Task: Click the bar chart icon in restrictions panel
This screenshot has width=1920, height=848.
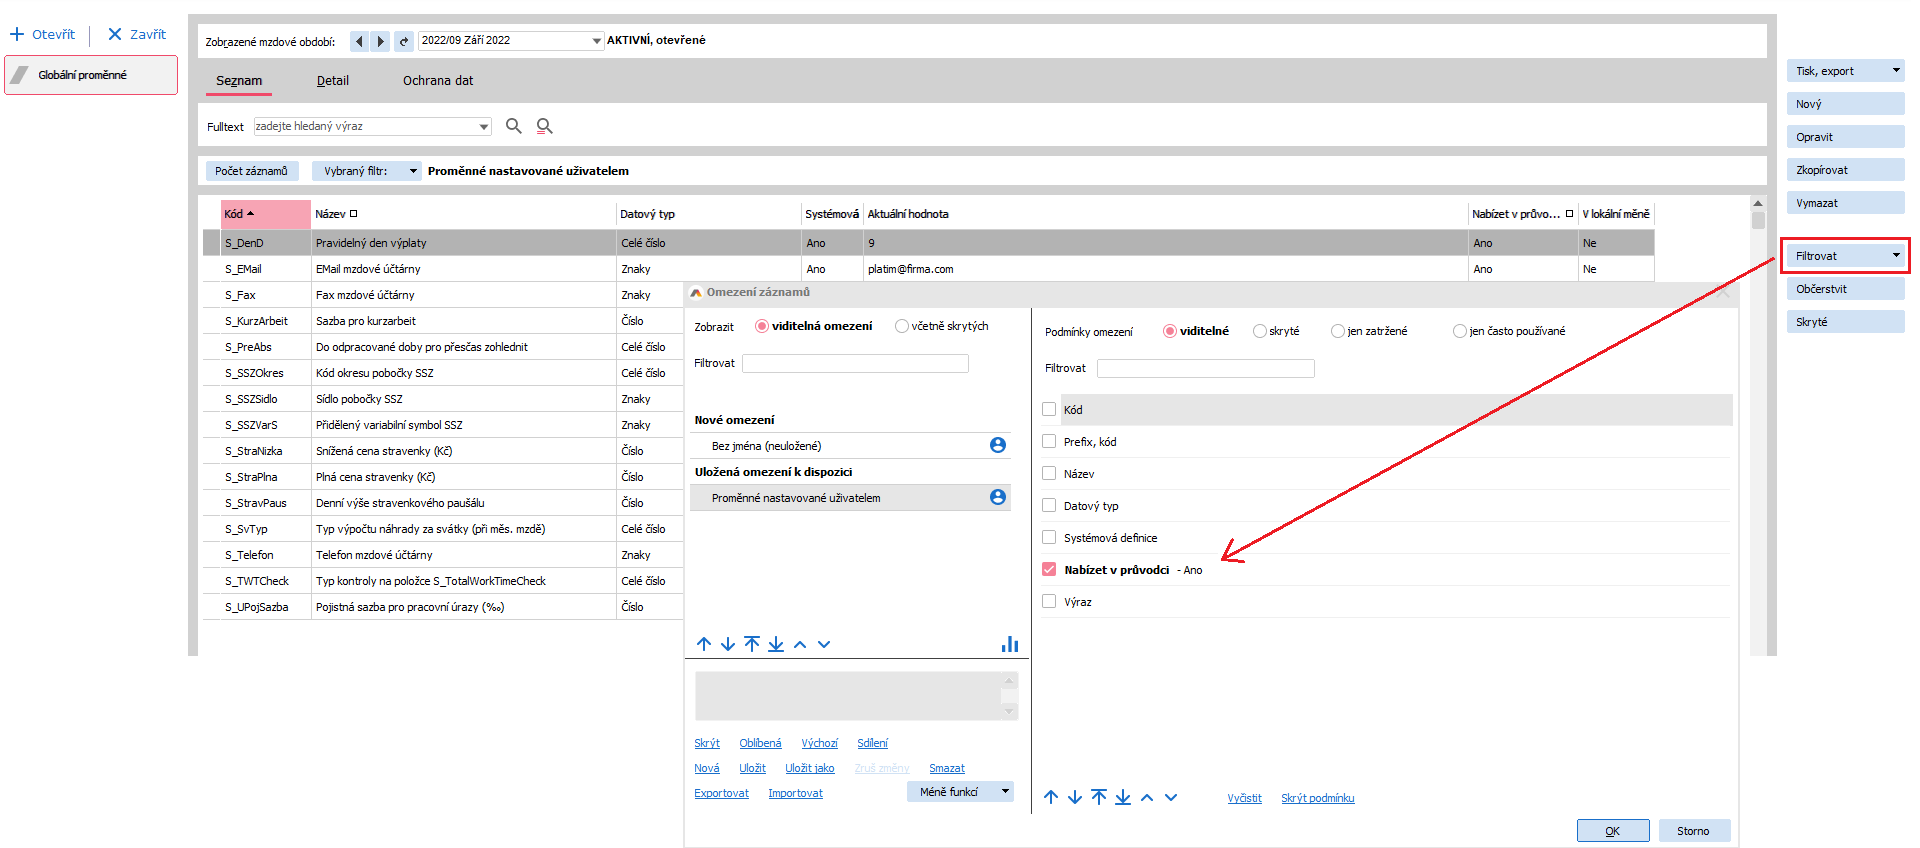Action: 1009,644
